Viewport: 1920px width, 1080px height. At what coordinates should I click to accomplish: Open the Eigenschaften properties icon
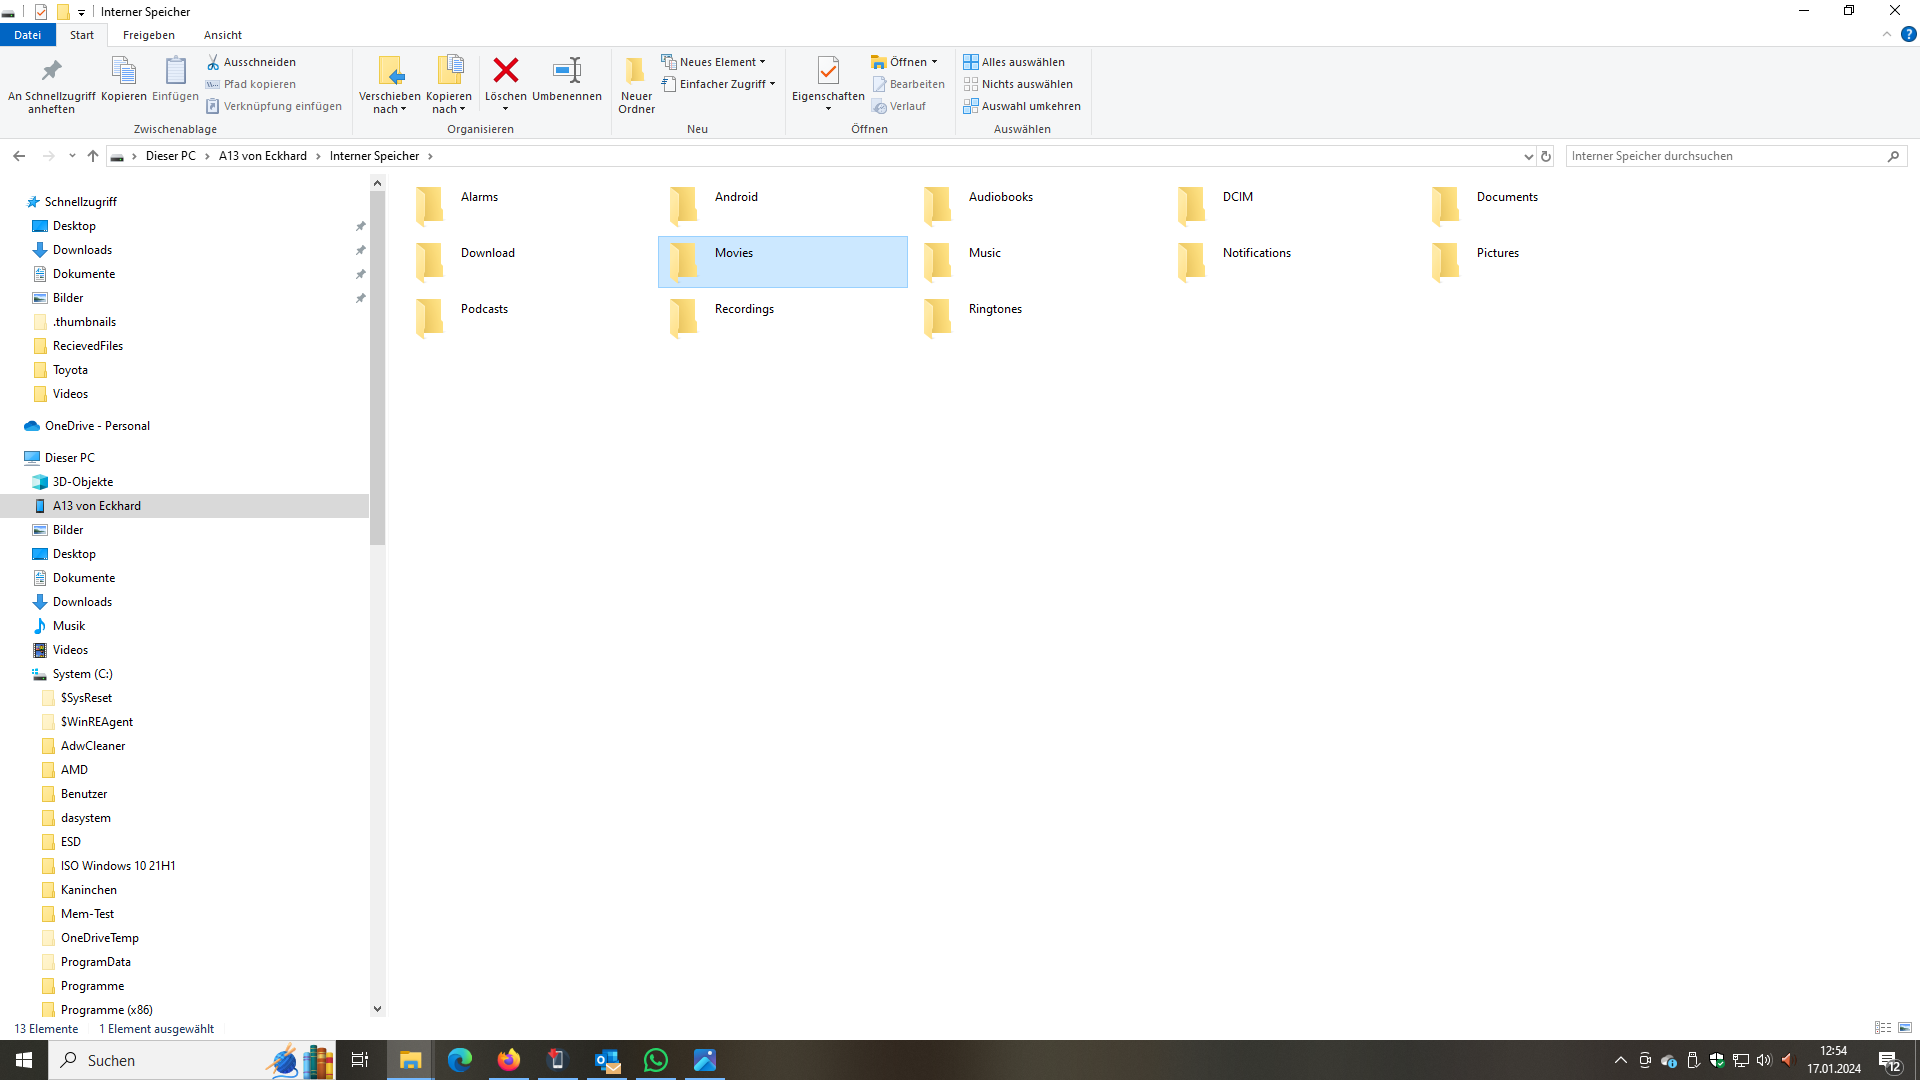click(828, 71)
